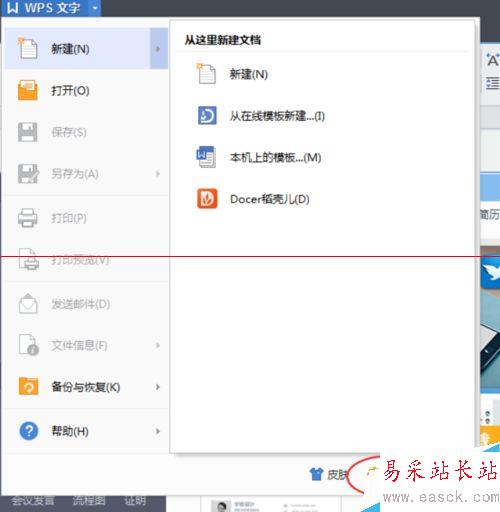
Task: Click the file info icon beside 文件信息(F)
Action: point(28,345)
